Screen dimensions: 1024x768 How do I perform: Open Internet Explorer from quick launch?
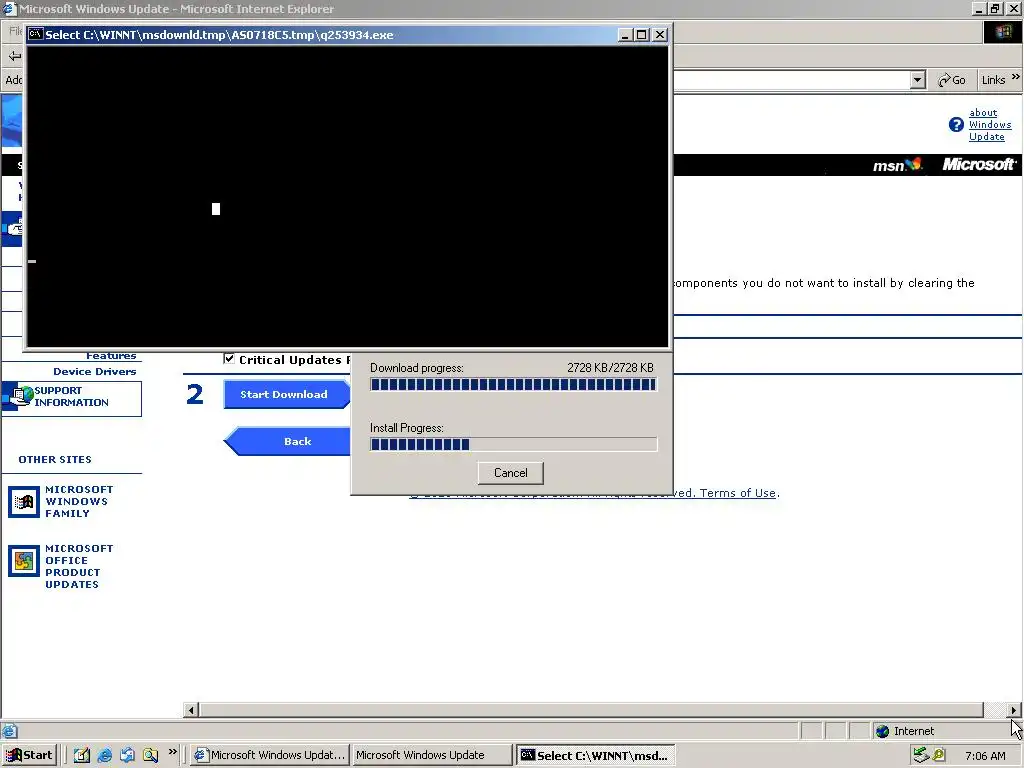tap(104, 755)
